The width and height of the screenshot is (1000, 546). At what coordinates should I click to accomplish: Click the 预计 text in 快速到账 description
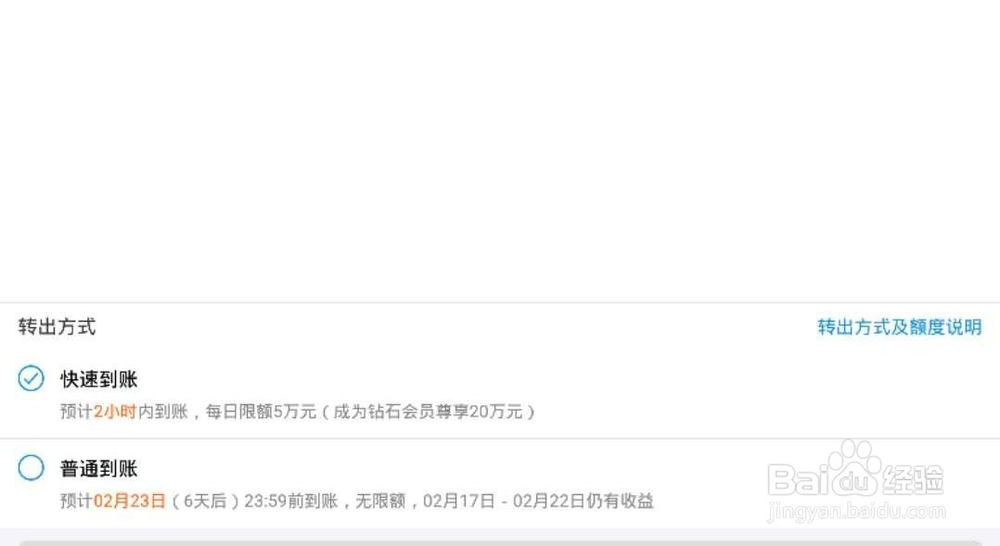[77, 411]
